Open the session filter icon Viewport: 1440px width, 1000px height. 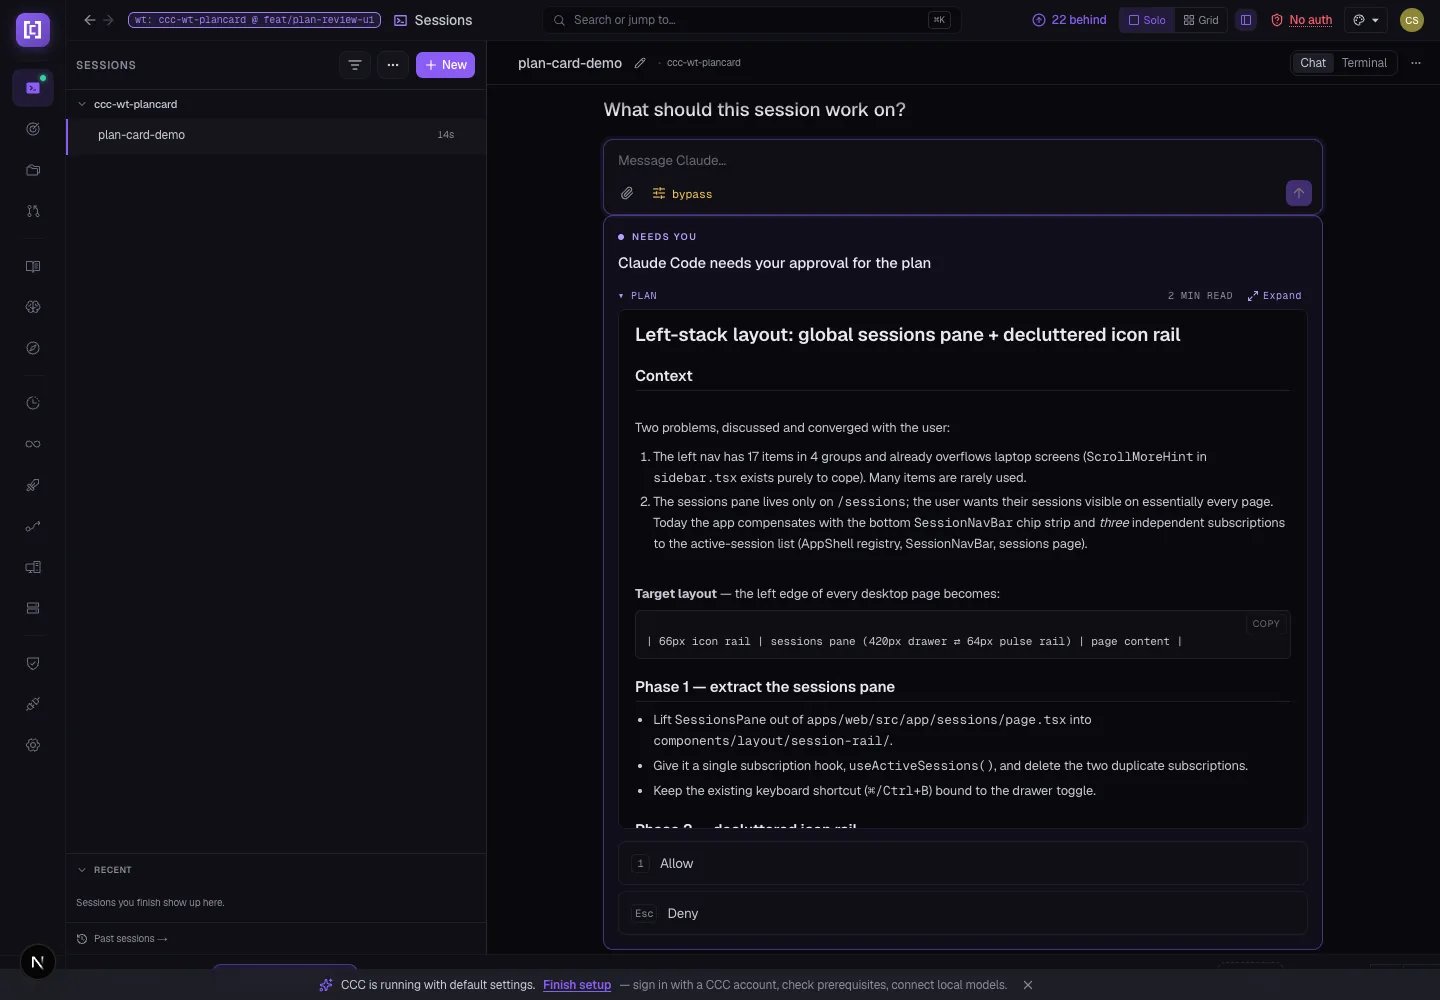(x=355, y=65)
